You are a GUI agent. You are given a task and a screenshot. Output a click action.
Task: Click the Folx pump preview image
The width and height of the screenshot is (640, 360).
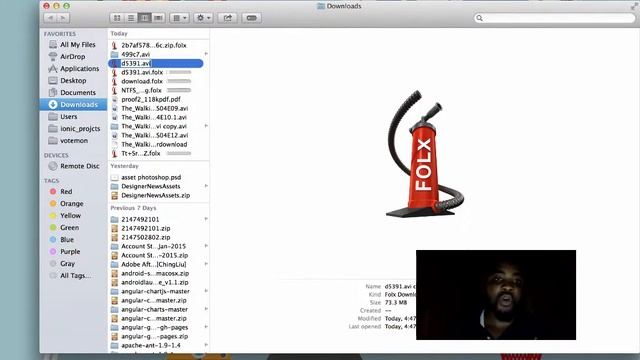tap(424, 153)
